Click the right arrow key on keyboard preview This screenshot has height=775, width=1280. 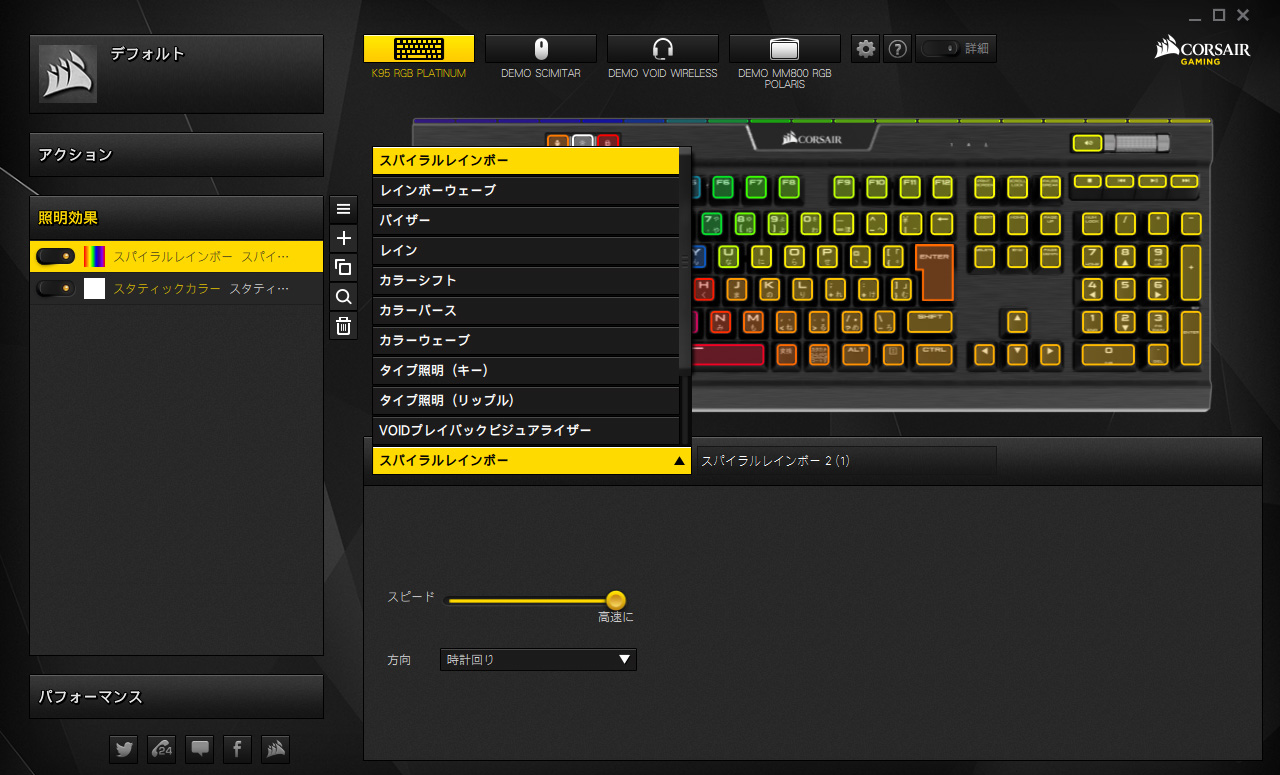(x=1050, y=353)
